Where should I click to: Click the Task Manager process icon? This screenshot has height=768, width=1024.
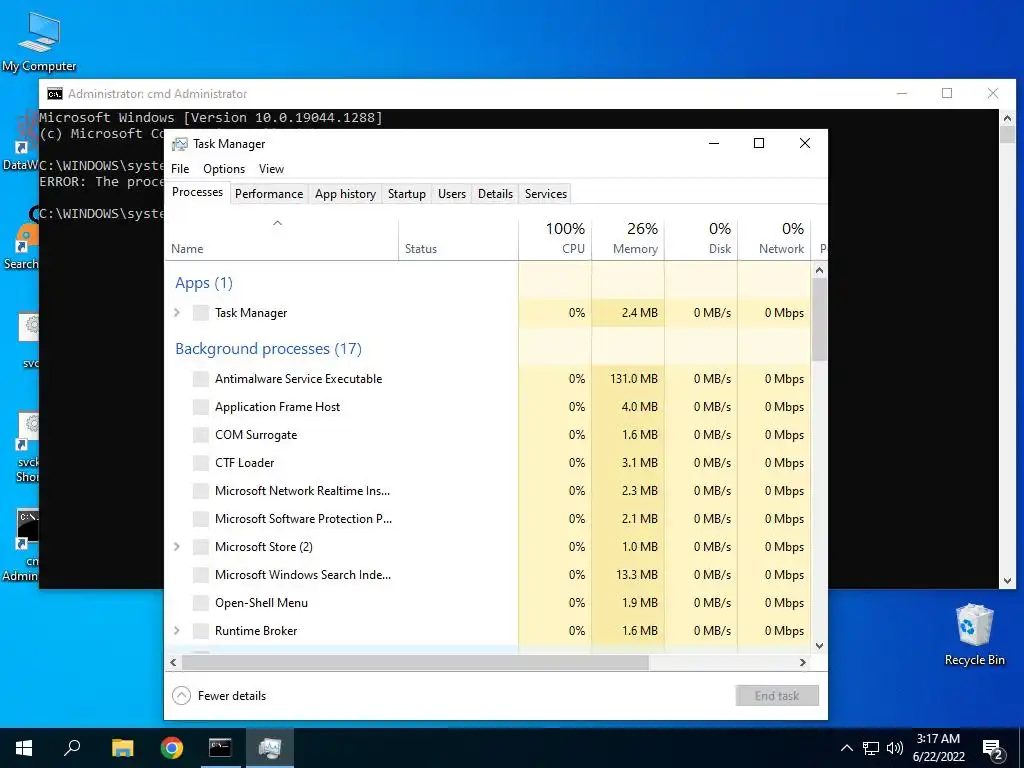point(201,313)
